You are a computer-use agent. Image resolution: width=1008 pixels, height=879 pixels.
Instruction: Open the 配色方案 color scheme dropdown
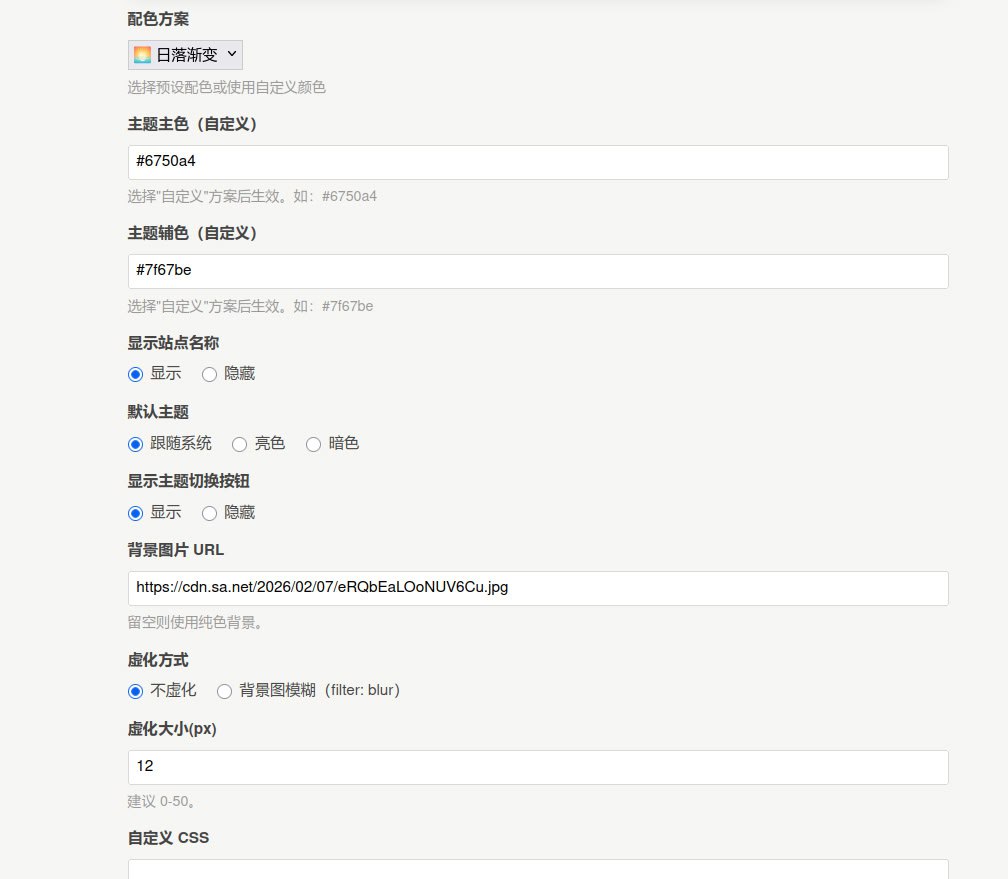[186, 55]
